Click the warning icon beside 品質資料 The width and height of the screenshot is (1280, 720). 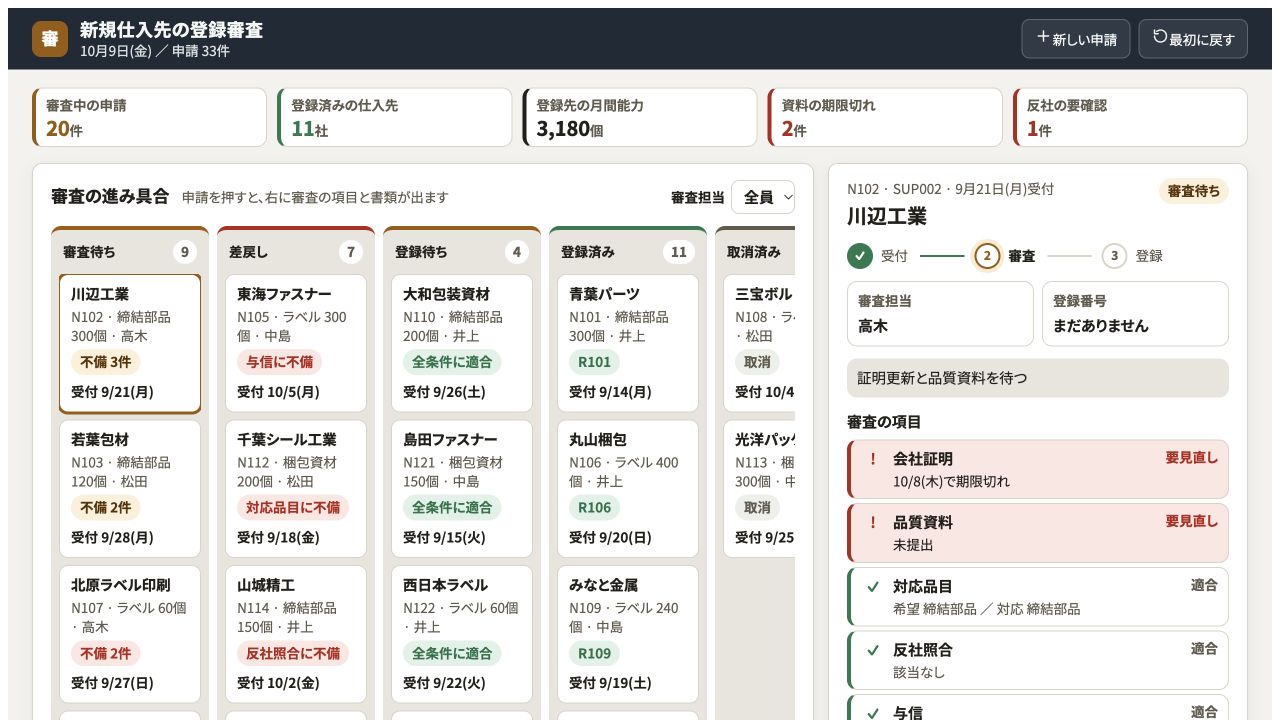point(873,522)
